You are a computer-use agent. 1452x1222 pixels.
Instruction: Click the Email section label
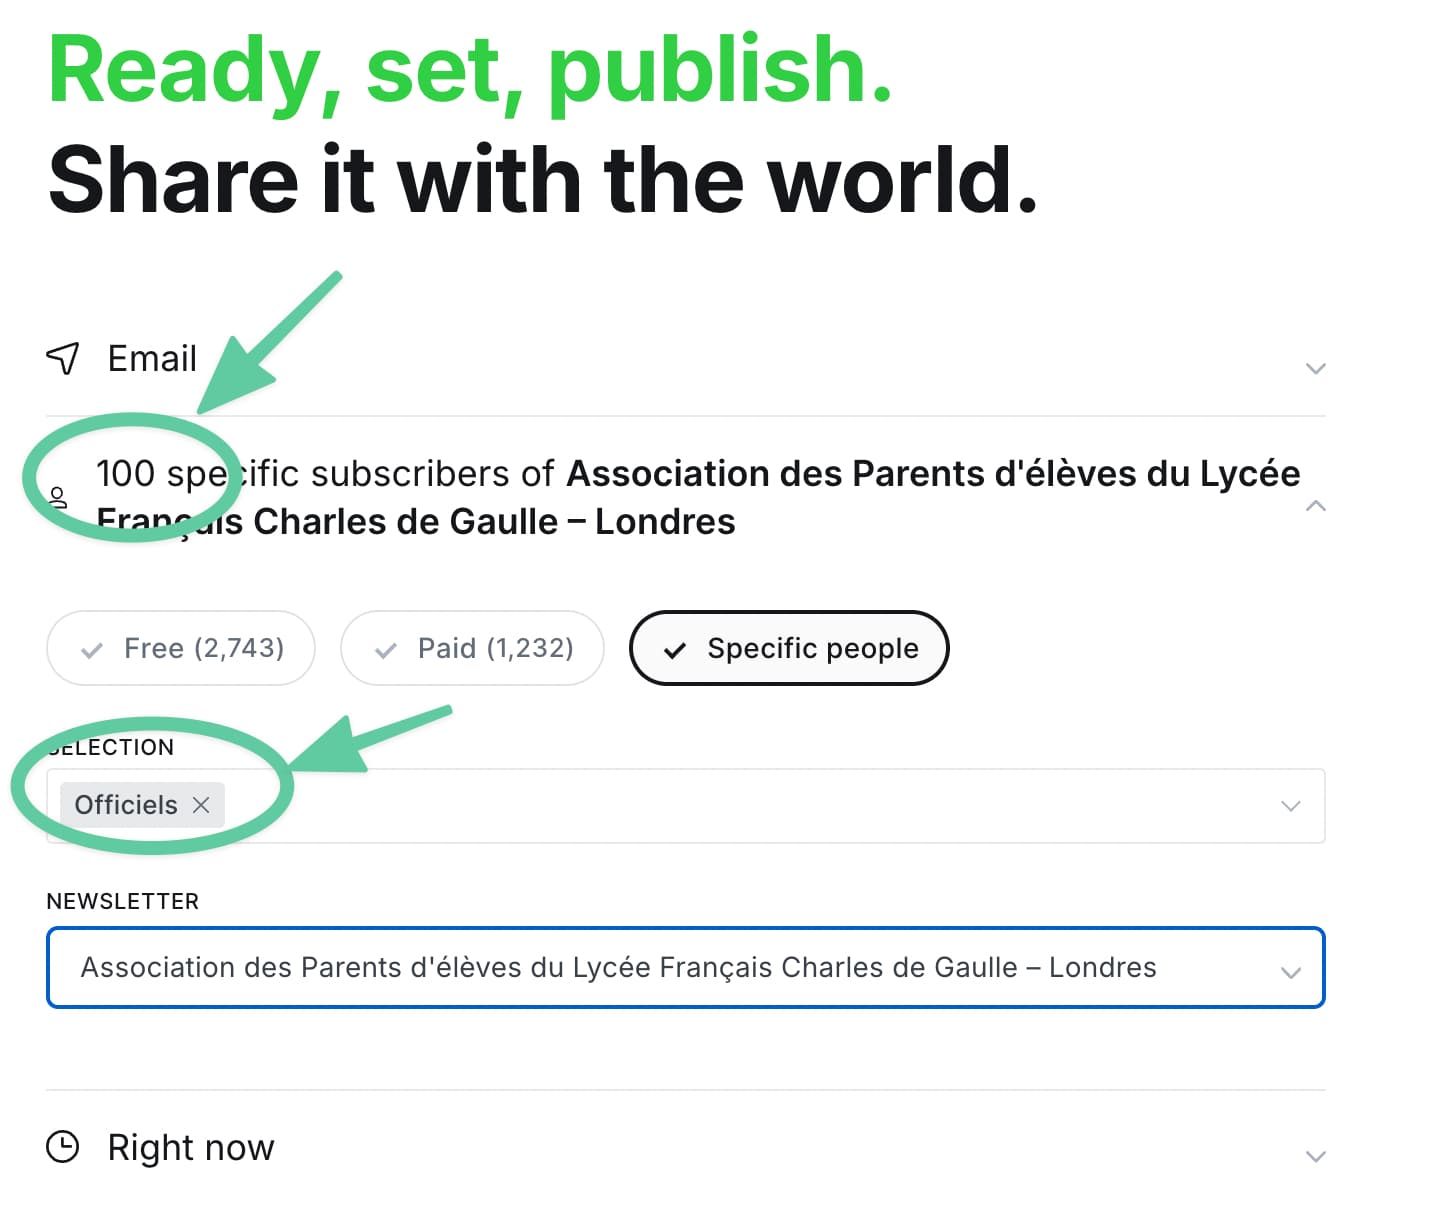(x=152, y=358)
